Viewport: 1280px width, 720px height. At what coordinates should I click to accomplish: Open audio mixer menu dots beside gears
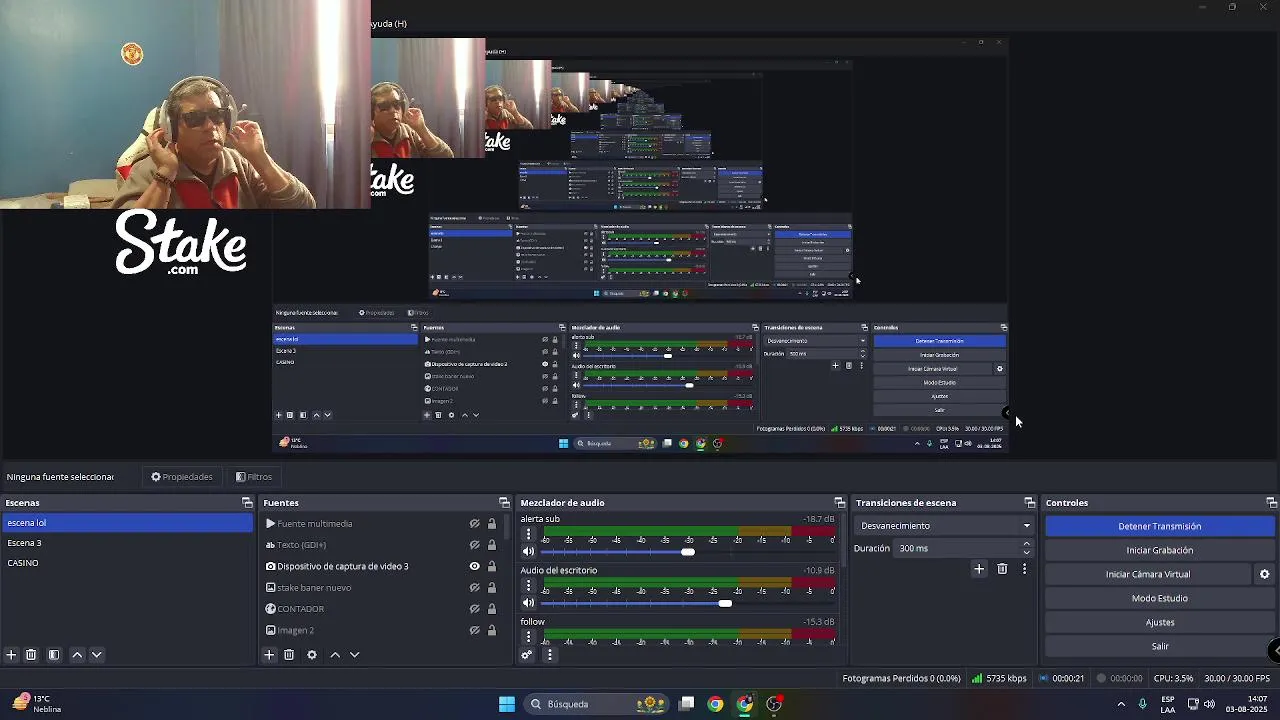[549, 655]
